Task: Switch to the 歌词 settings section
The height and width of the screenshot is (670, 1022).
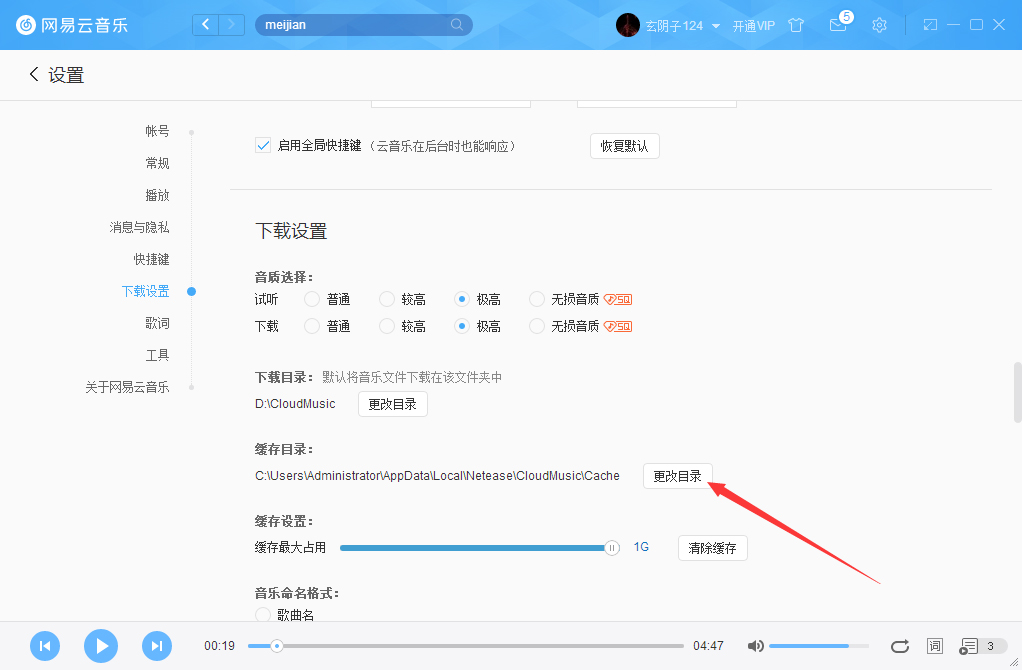Action: point(157,322)
